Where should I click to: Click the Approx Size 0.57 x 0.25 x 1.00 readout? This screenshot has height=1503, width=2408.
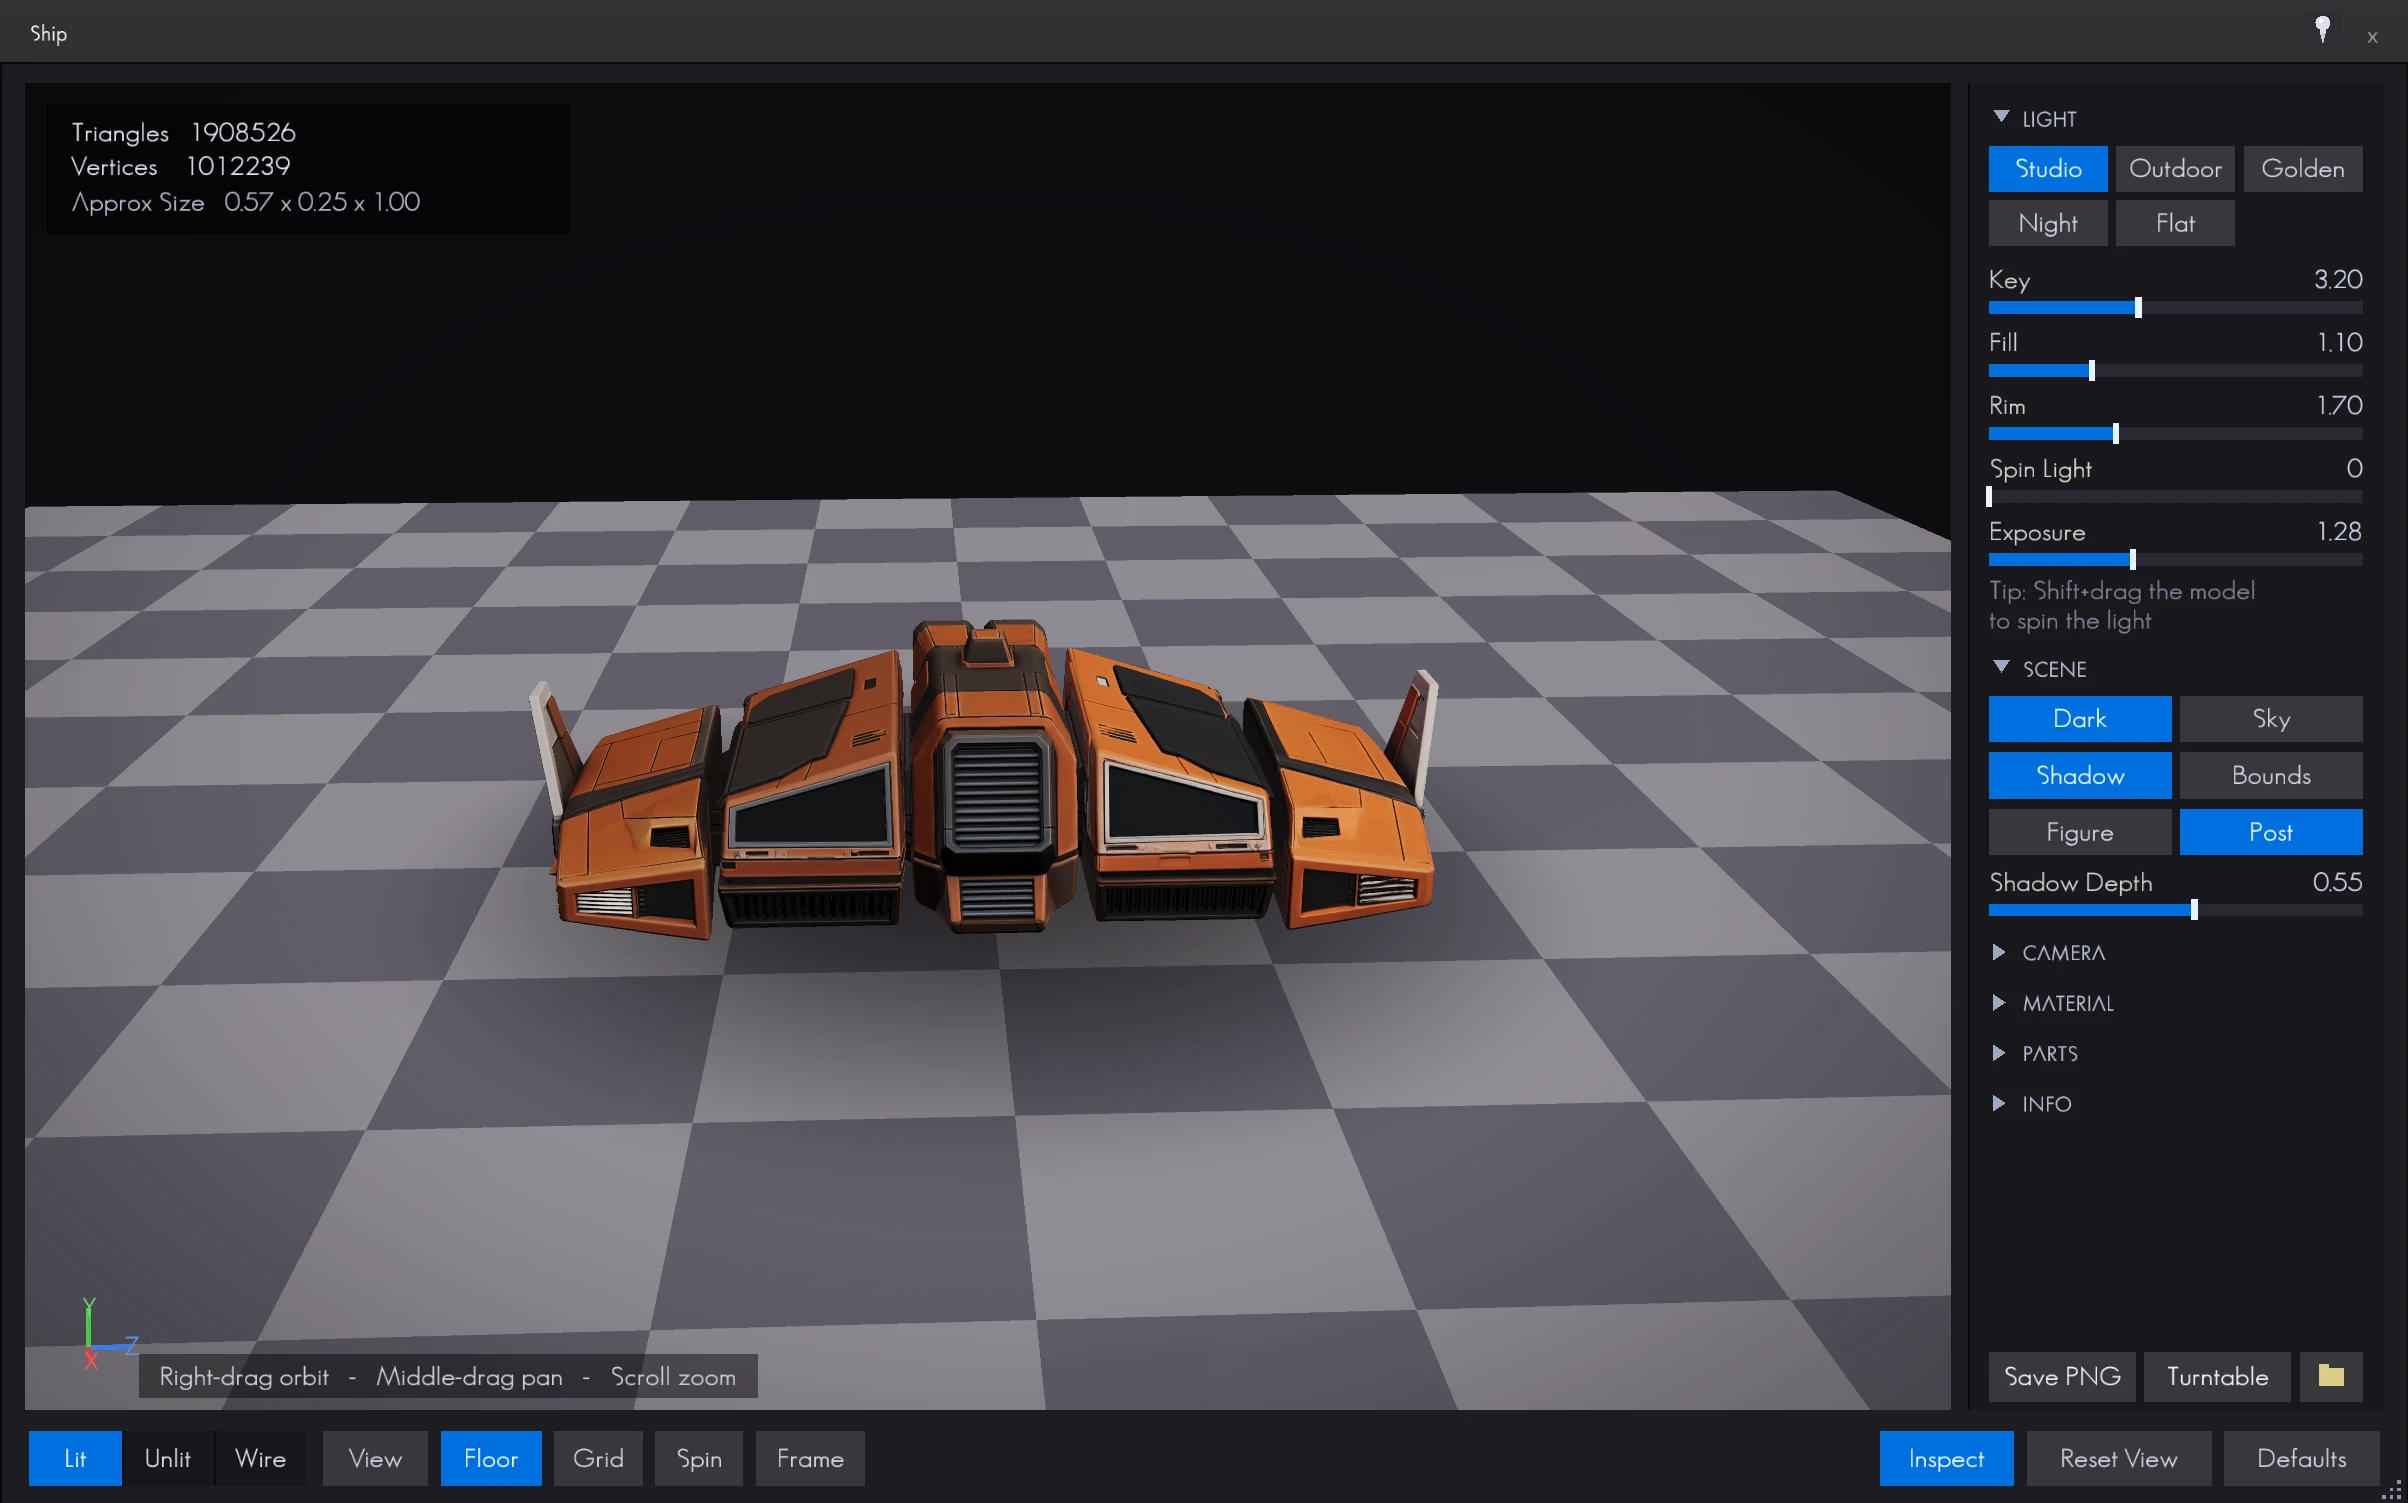click(245, 202)
